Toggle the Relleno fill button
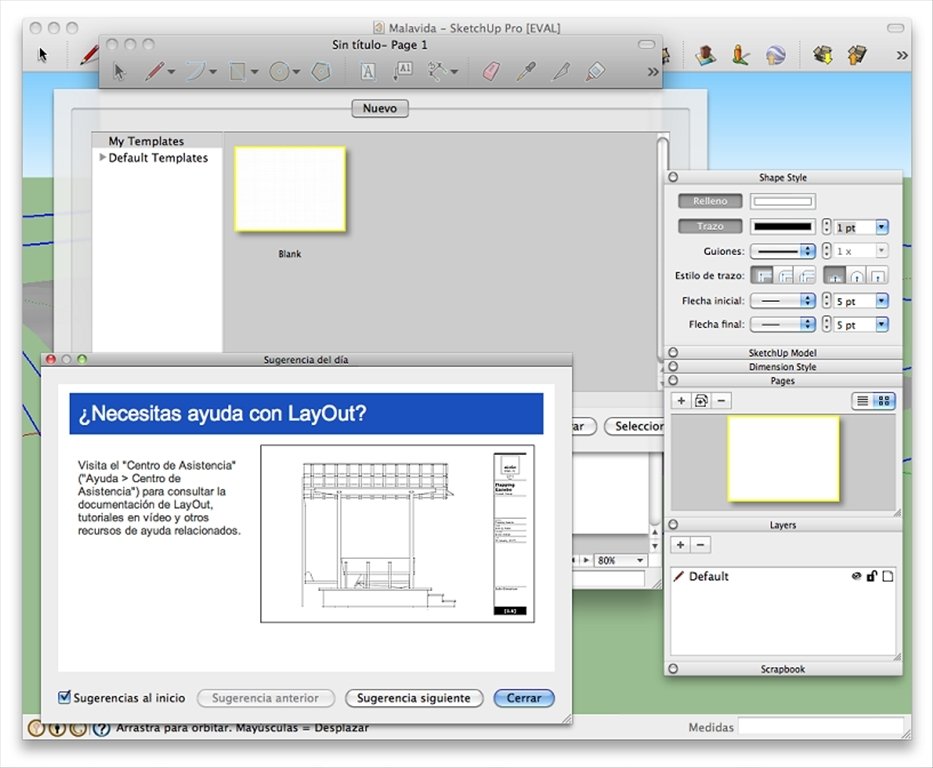This screenshot has height=768, width=933. [x=710, y=201]
